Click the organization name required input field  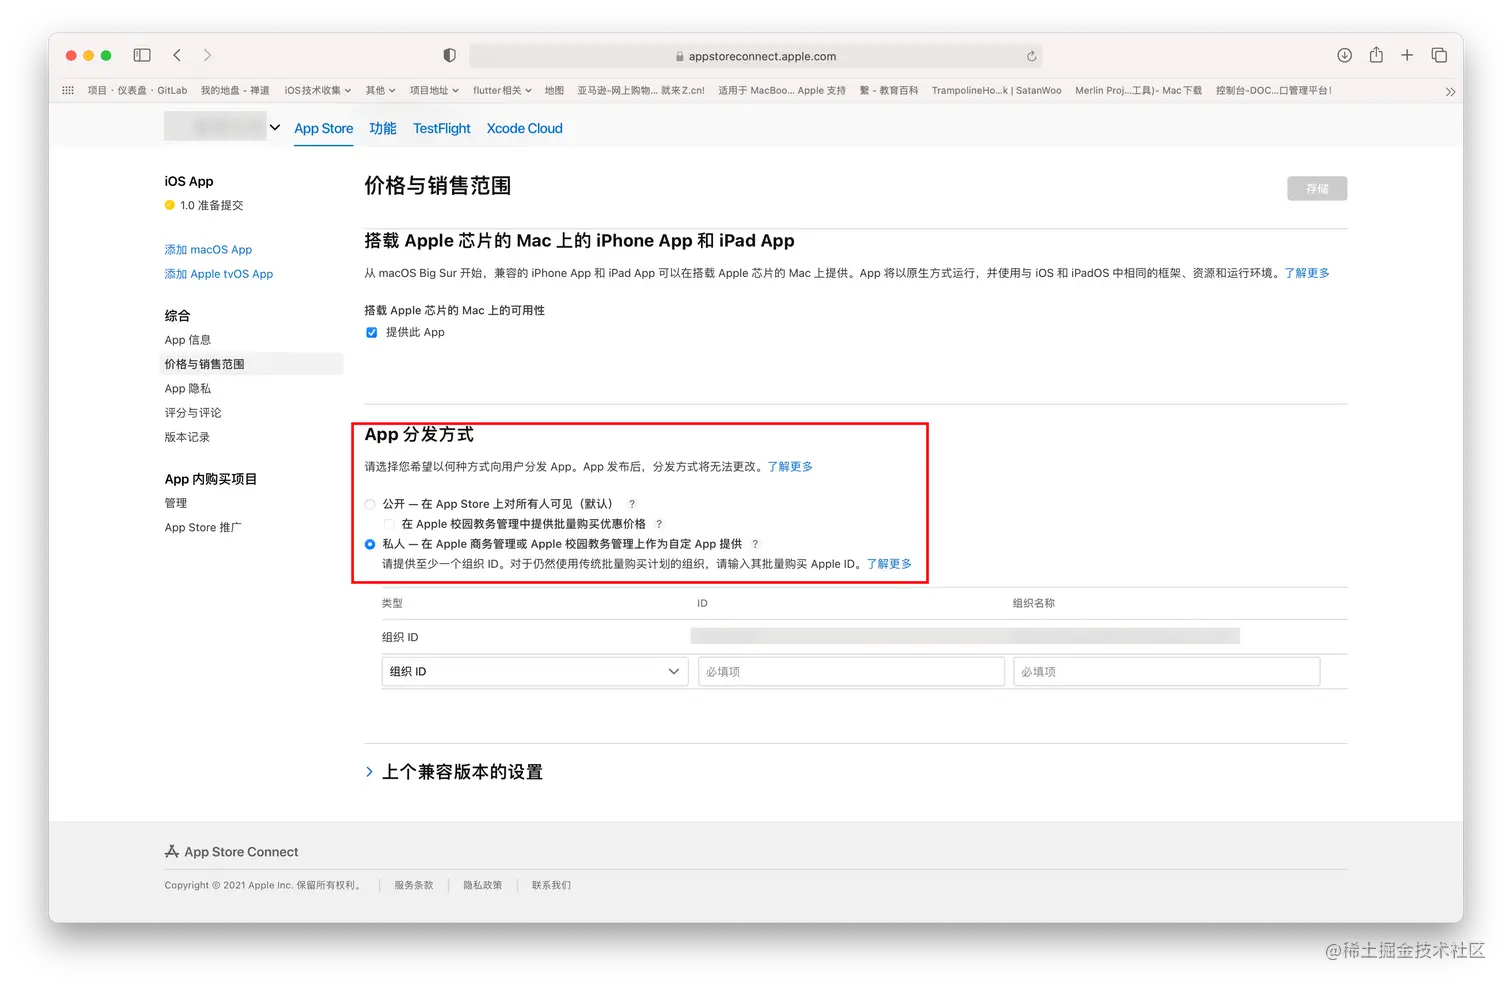(1167, 671)
